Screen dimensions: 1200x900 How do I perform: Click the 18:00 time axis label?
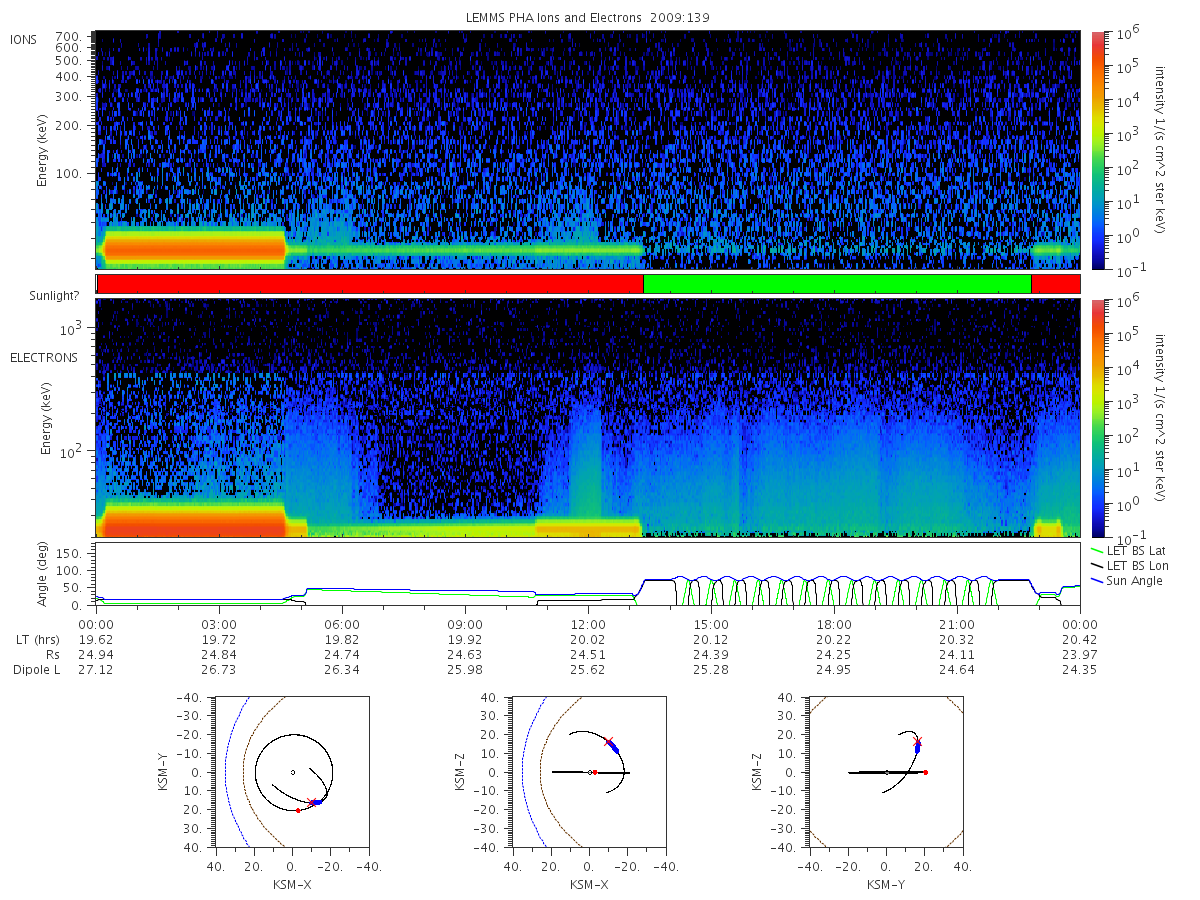tap(834, 623)
